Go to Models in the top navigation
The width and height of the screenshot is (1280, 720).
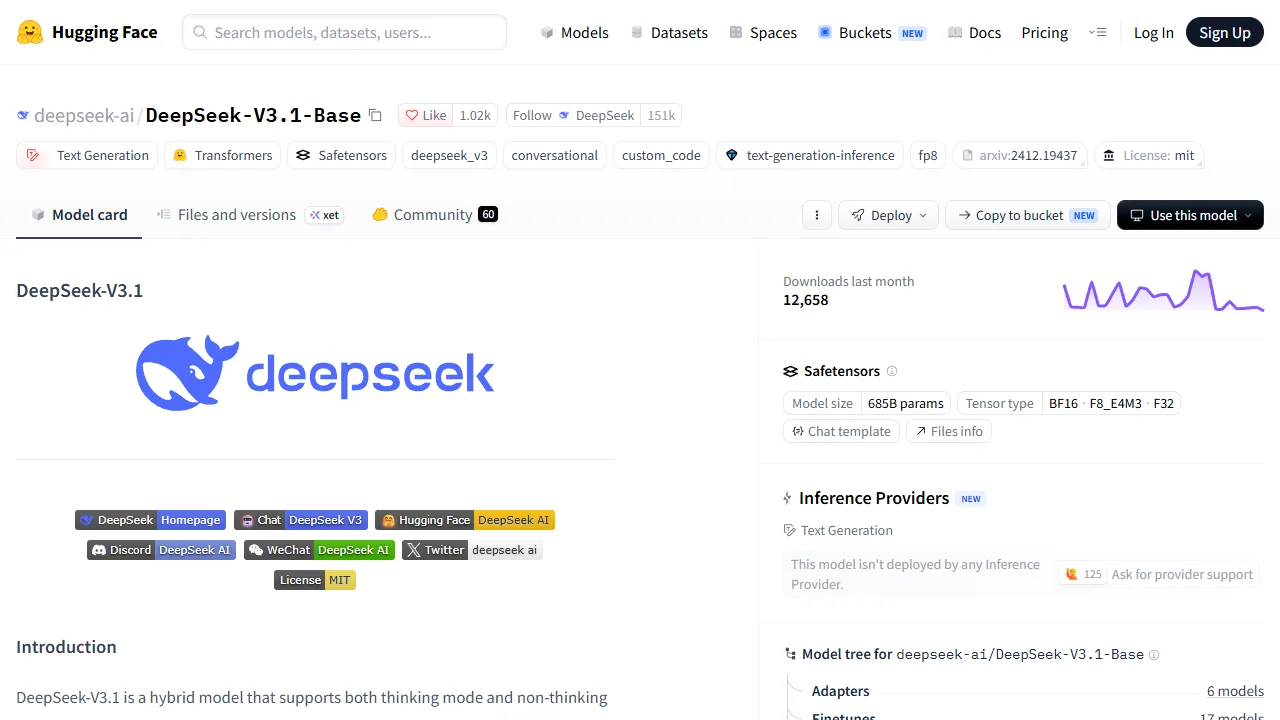point(574,32)
